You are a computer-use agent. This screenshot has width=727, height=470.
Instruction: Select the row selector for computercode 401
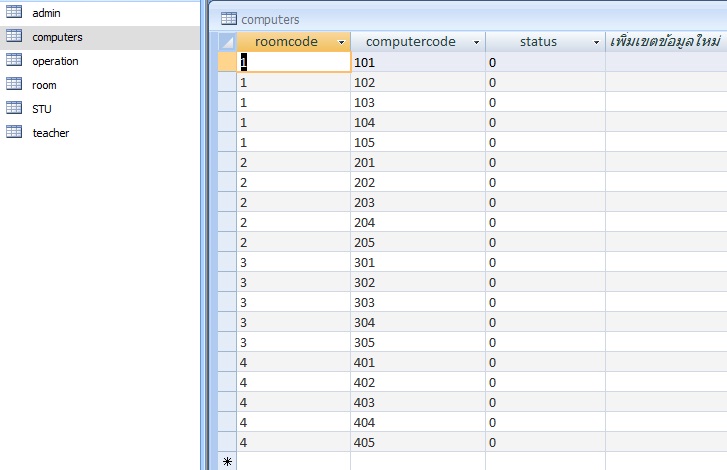click(227, 362)
